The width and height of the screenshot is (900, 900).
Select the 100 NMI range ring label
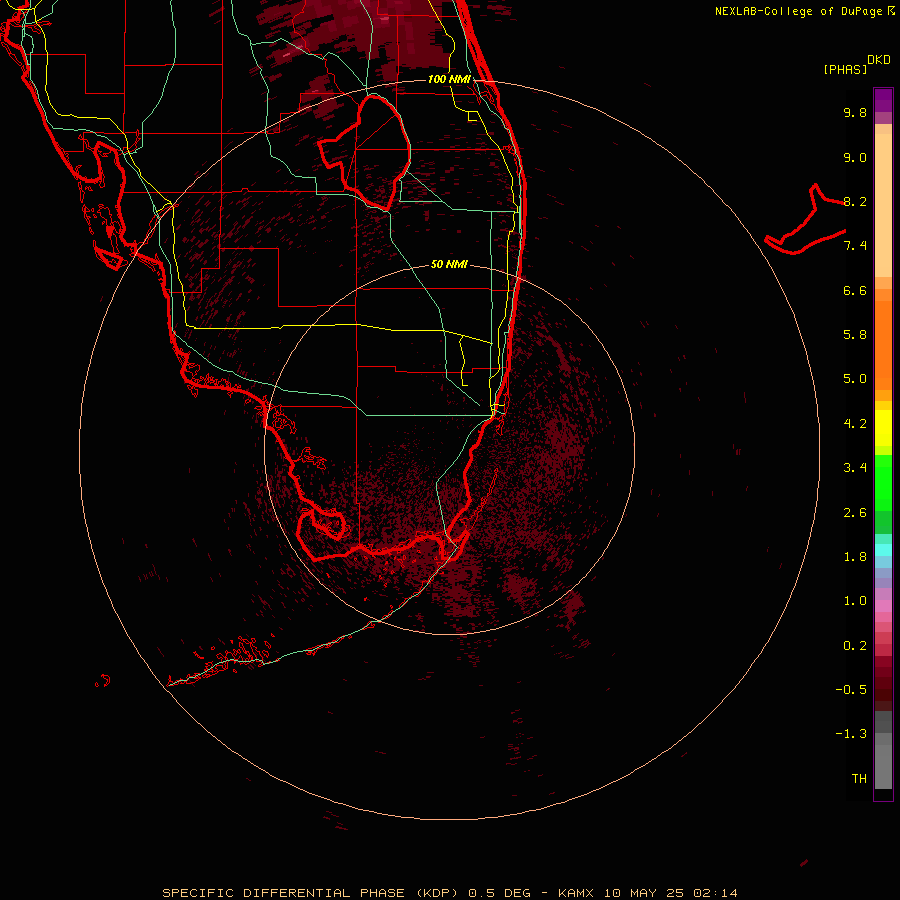pyautogui.click(x=449, y=79)
